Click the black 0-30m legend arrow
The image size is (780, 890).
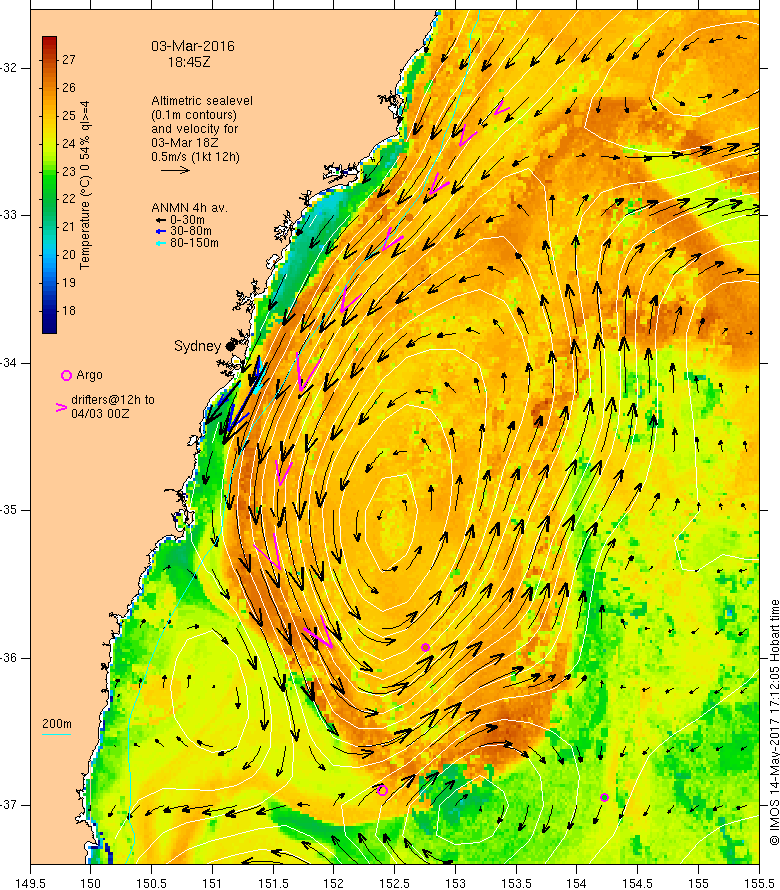click(161, 220)
